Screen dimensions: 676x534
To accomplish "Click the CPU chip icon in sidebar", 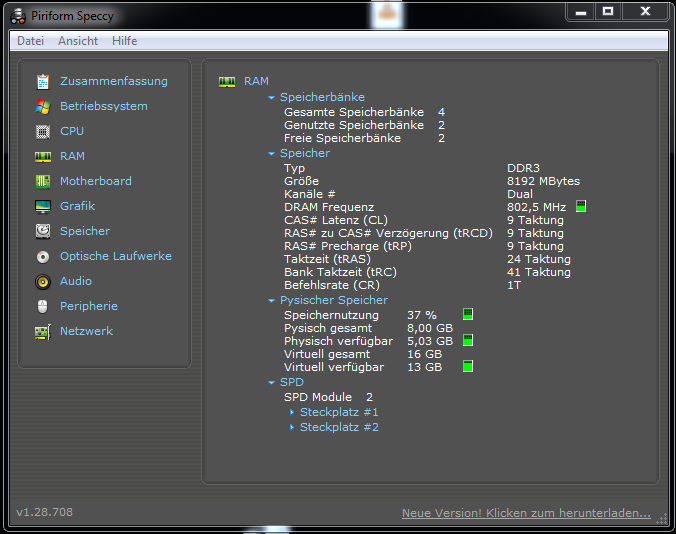I will (x=43, y=131).
